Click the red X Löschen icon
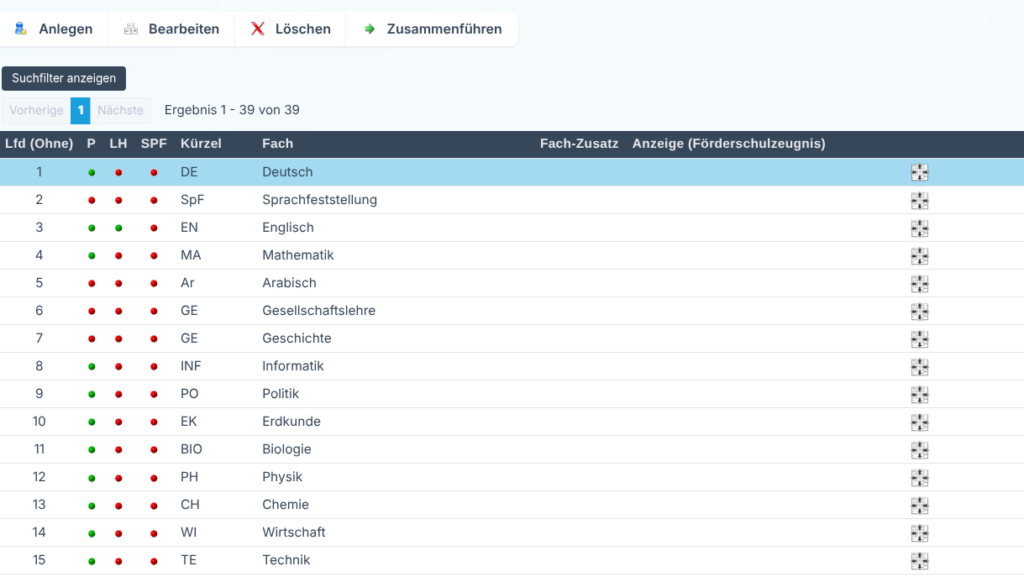 pos(258,29)
